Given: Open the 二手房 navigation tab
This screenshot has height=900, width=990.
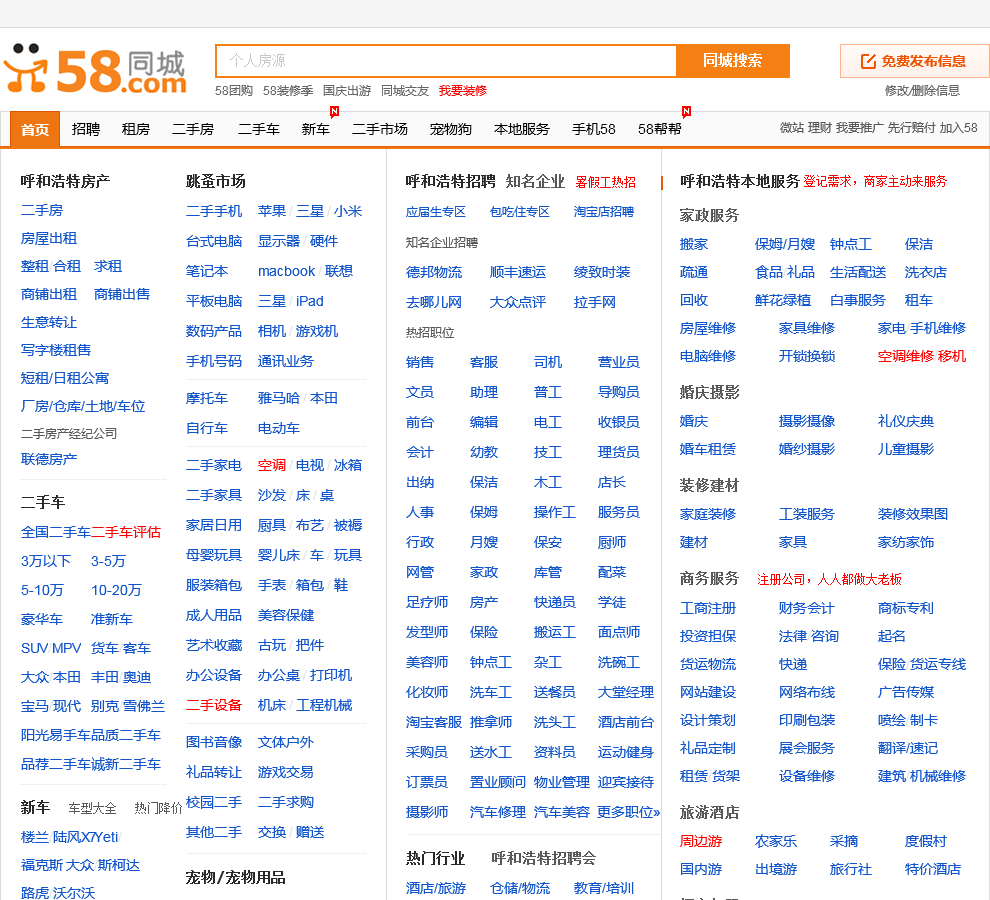Looking at the screenshot, I should (x=193, y=129).
